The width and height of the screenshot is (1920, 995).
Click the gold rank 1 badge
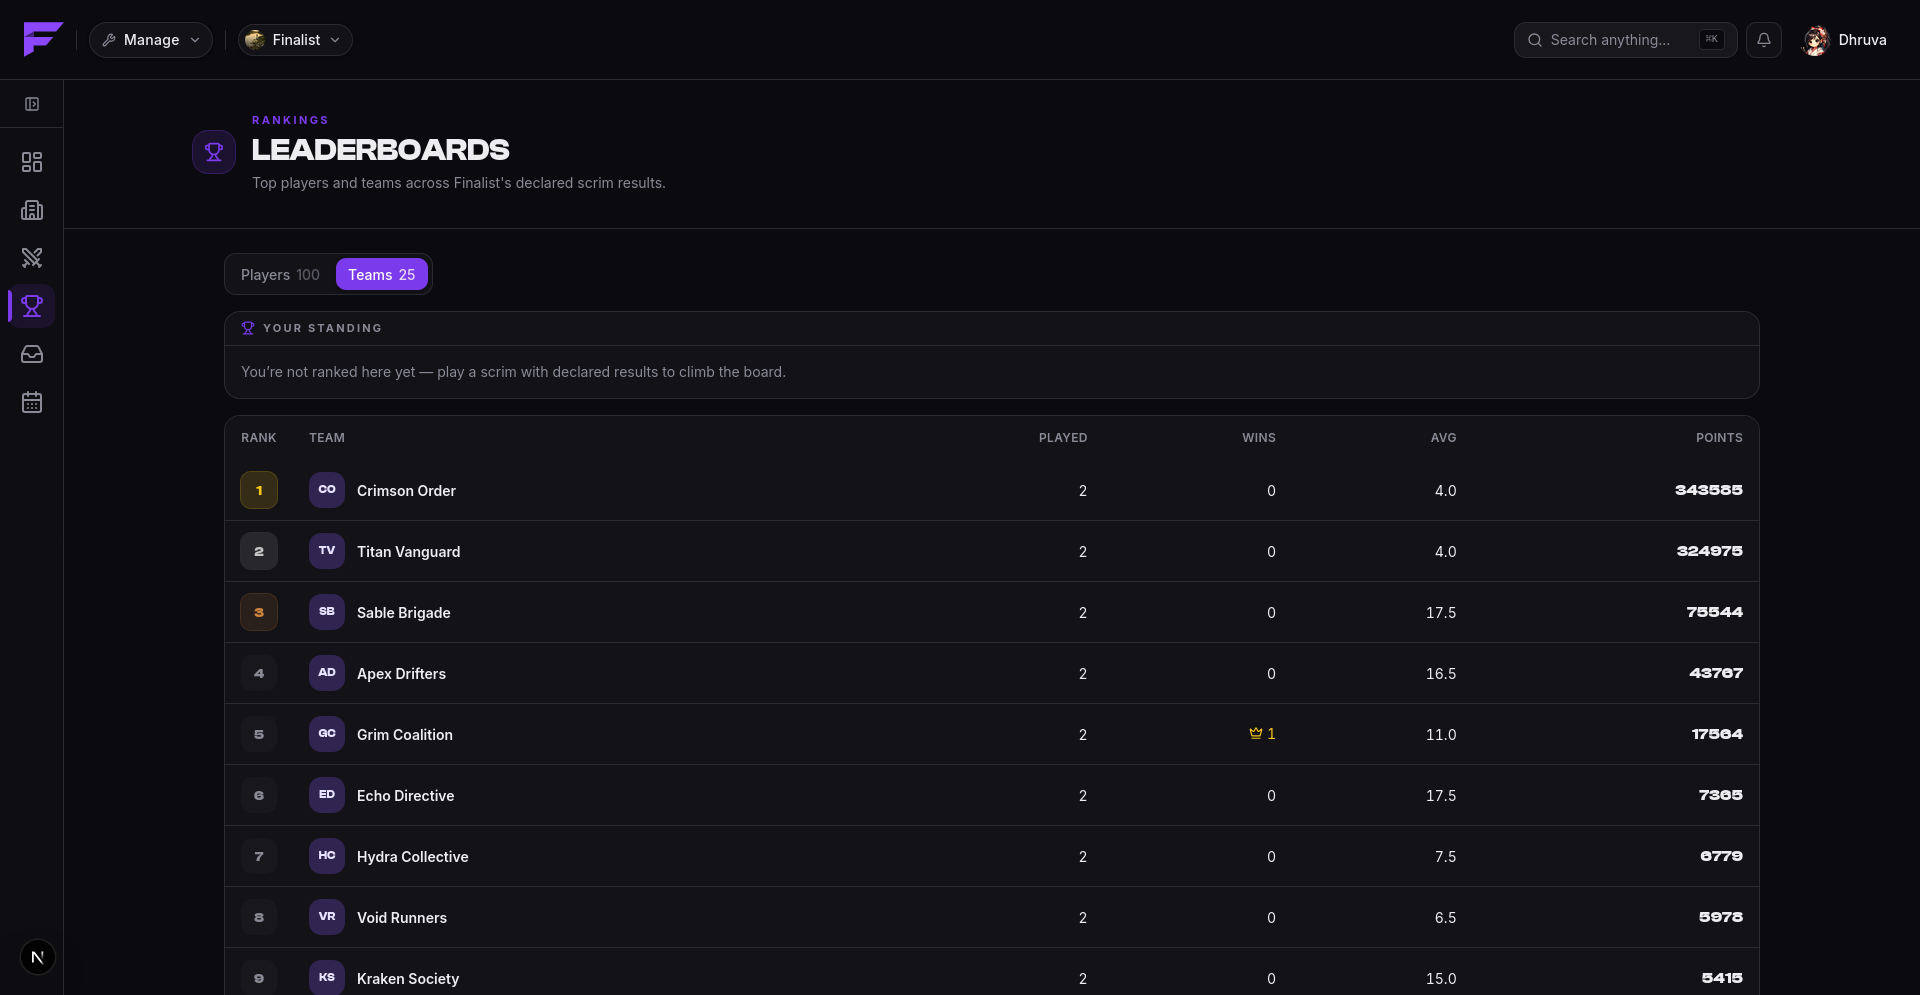[259, 490]
